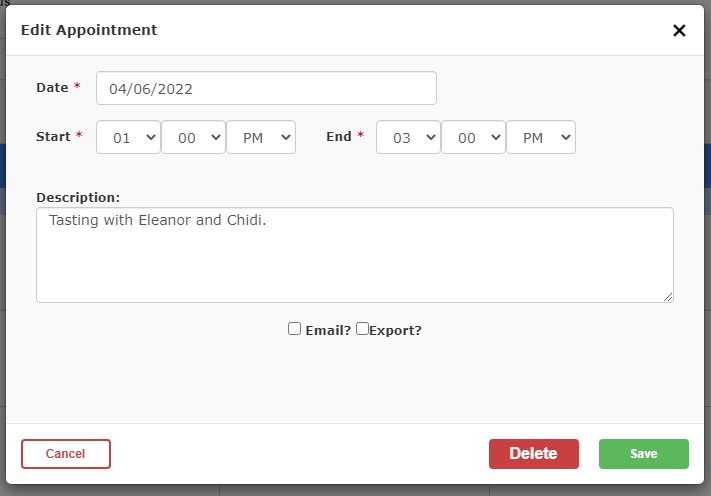Click the Description: label

click(78, 198)
